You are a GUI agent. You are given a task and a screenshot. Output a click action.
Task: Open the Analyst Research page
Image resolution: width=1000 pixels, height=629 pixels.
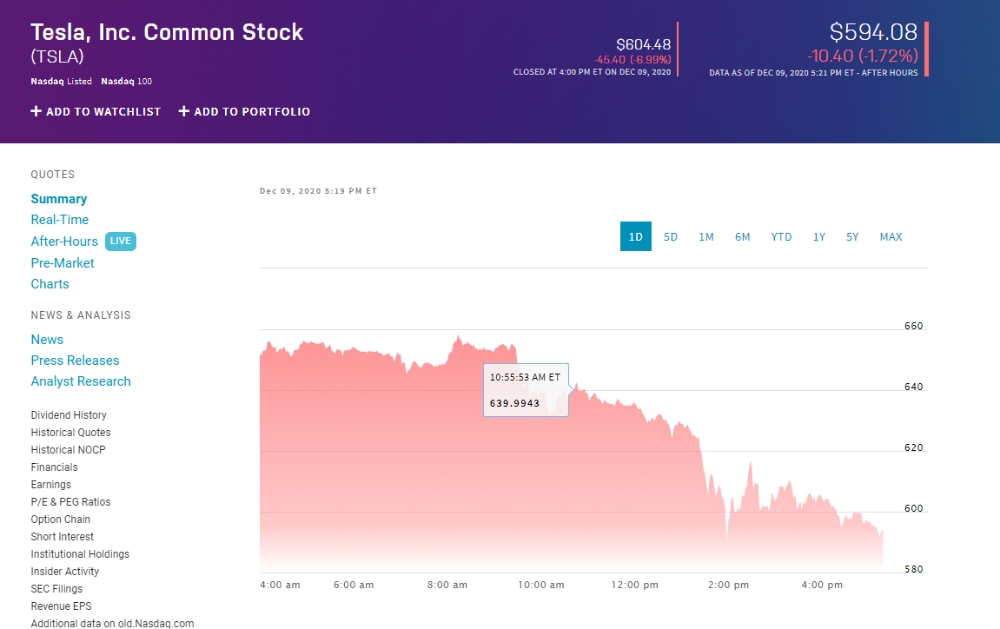[81, 381]
